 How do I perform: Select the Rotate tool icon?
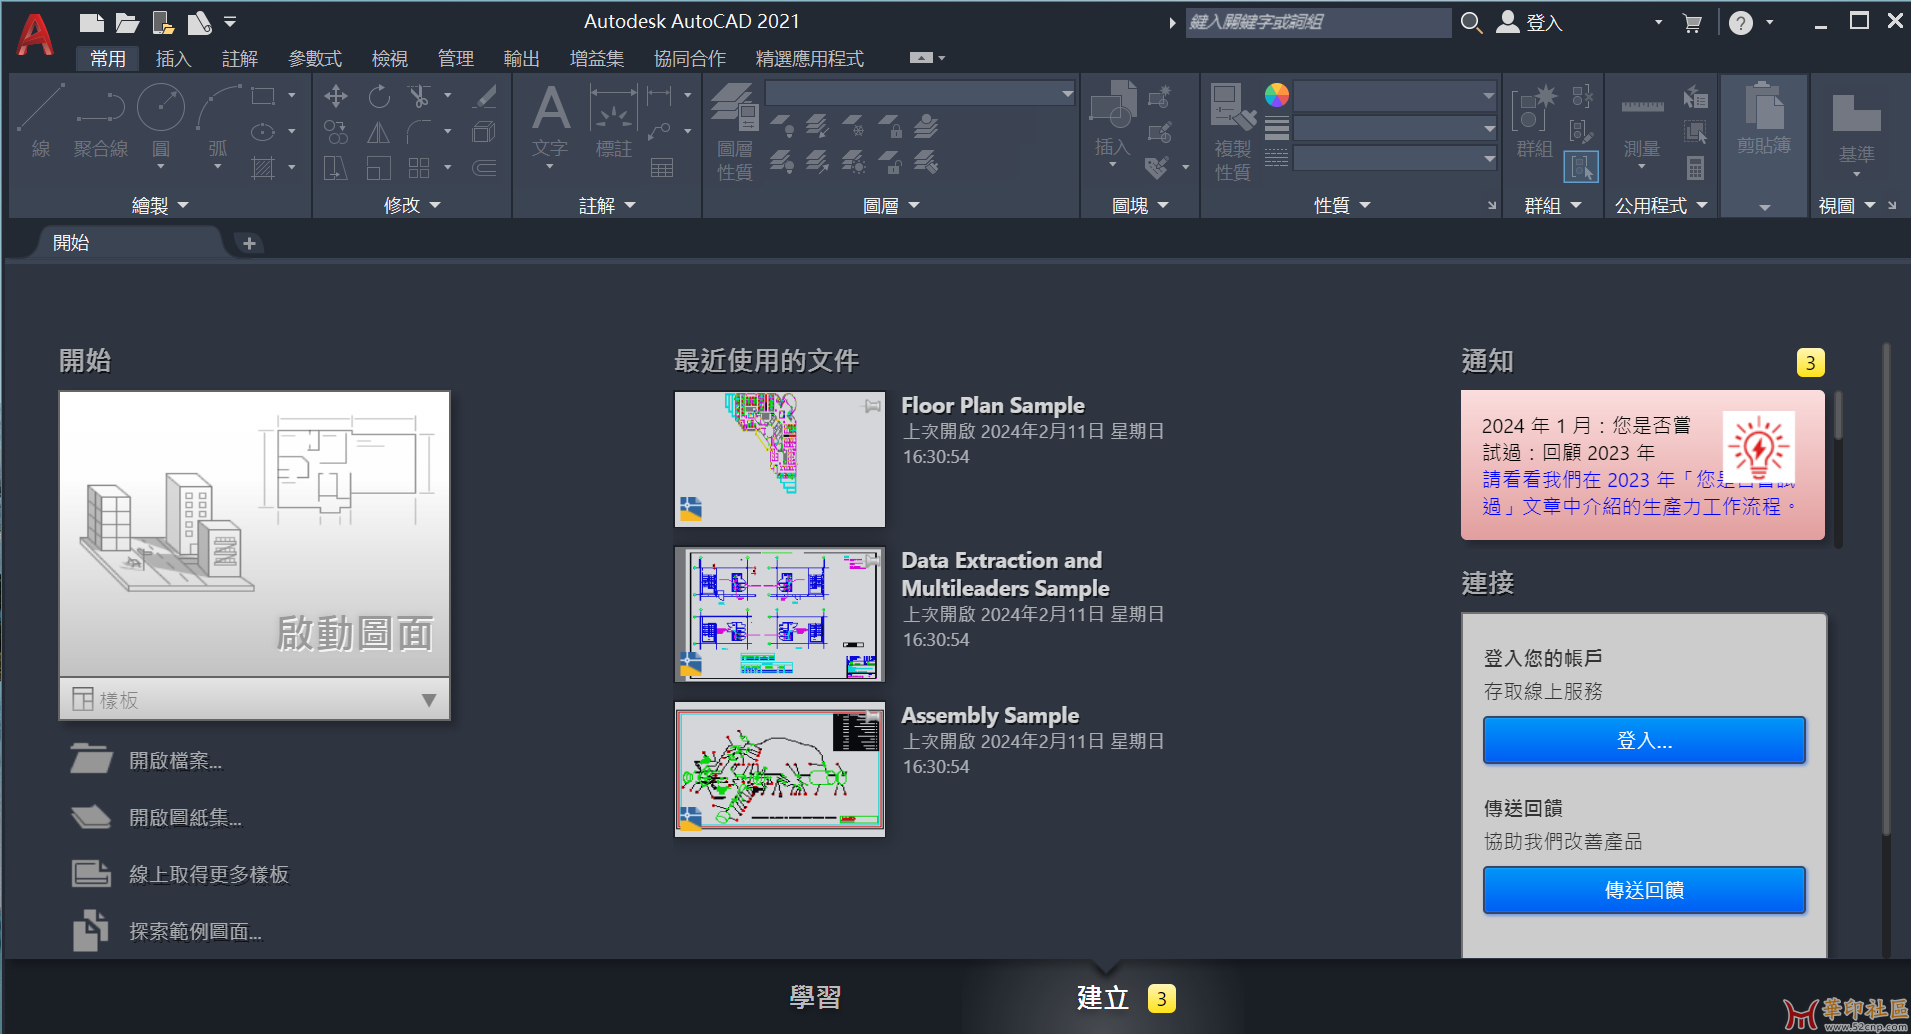click(x=379, y=96)
